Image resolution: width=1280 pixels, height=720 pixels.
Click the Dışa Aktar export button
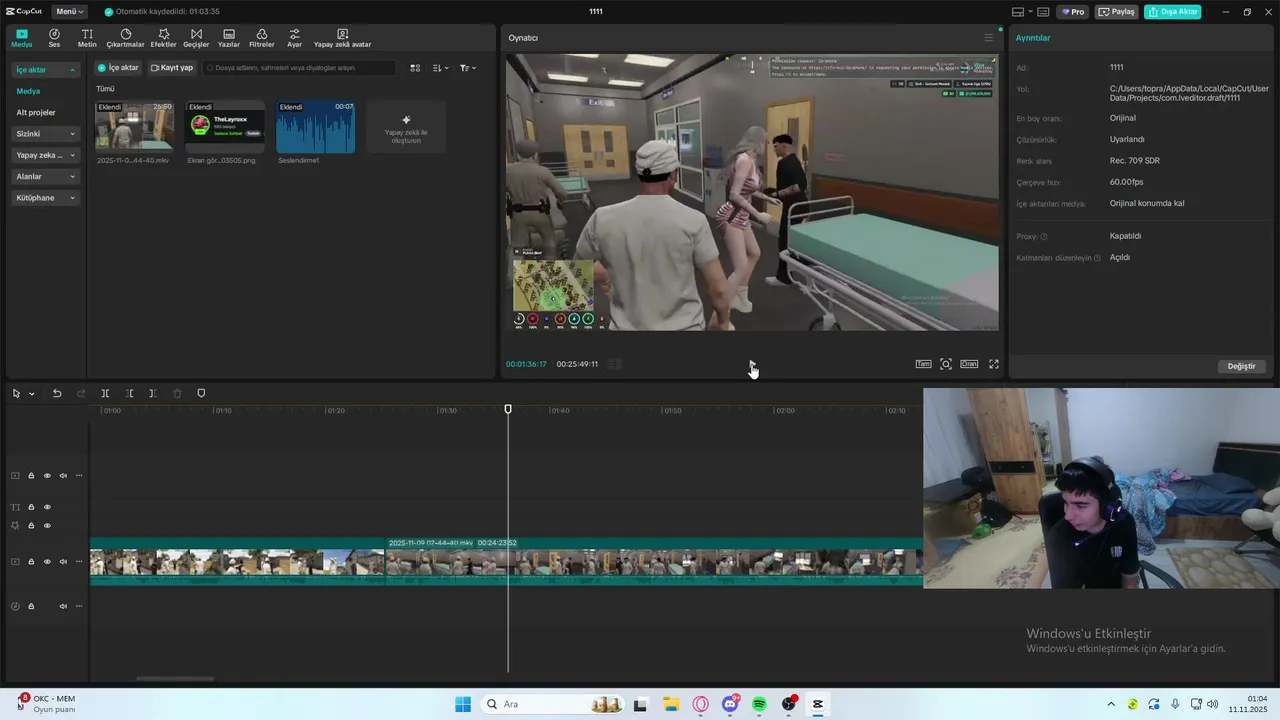tap(1173, 12)
